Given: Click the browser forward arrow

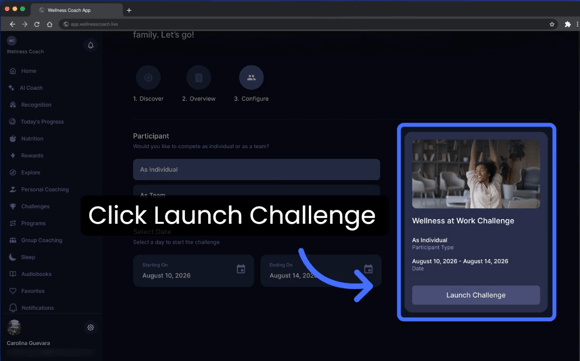Looking at the screenshot, I should point(24,24).
